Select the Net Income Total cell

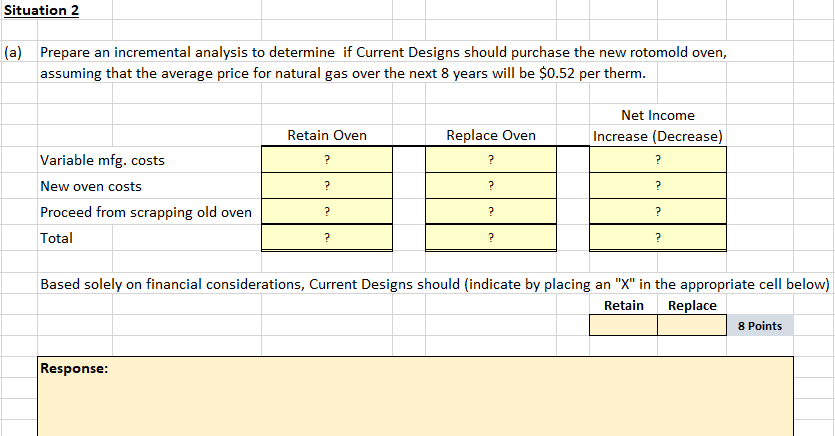(658, 237)
